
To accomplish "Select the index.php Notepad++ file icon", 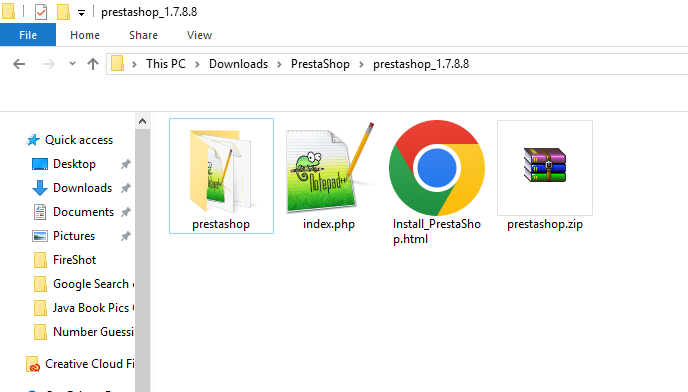I will click(x=330, y=168).
